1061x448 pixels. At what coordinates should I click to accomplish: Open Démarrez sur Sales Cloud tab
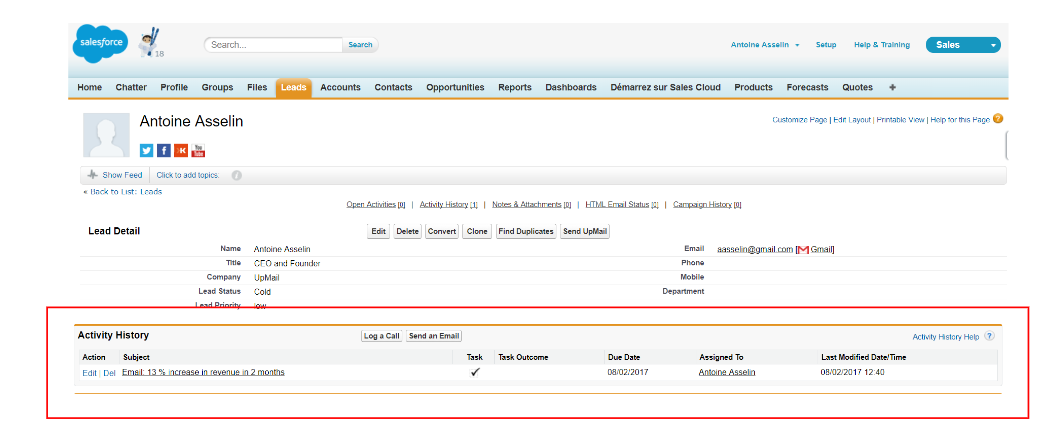665,87
